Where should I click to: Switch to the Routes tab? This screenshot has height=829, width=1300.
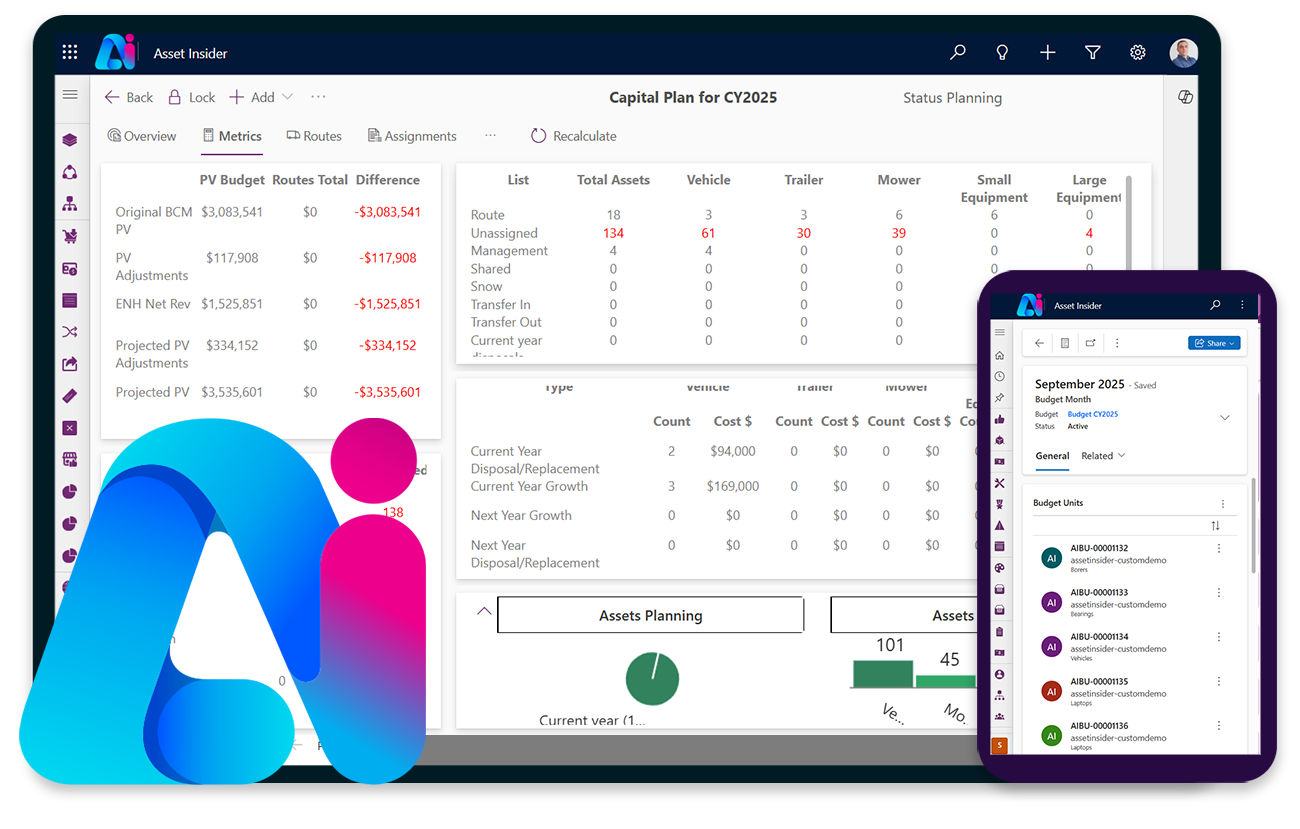coord(314,136)
